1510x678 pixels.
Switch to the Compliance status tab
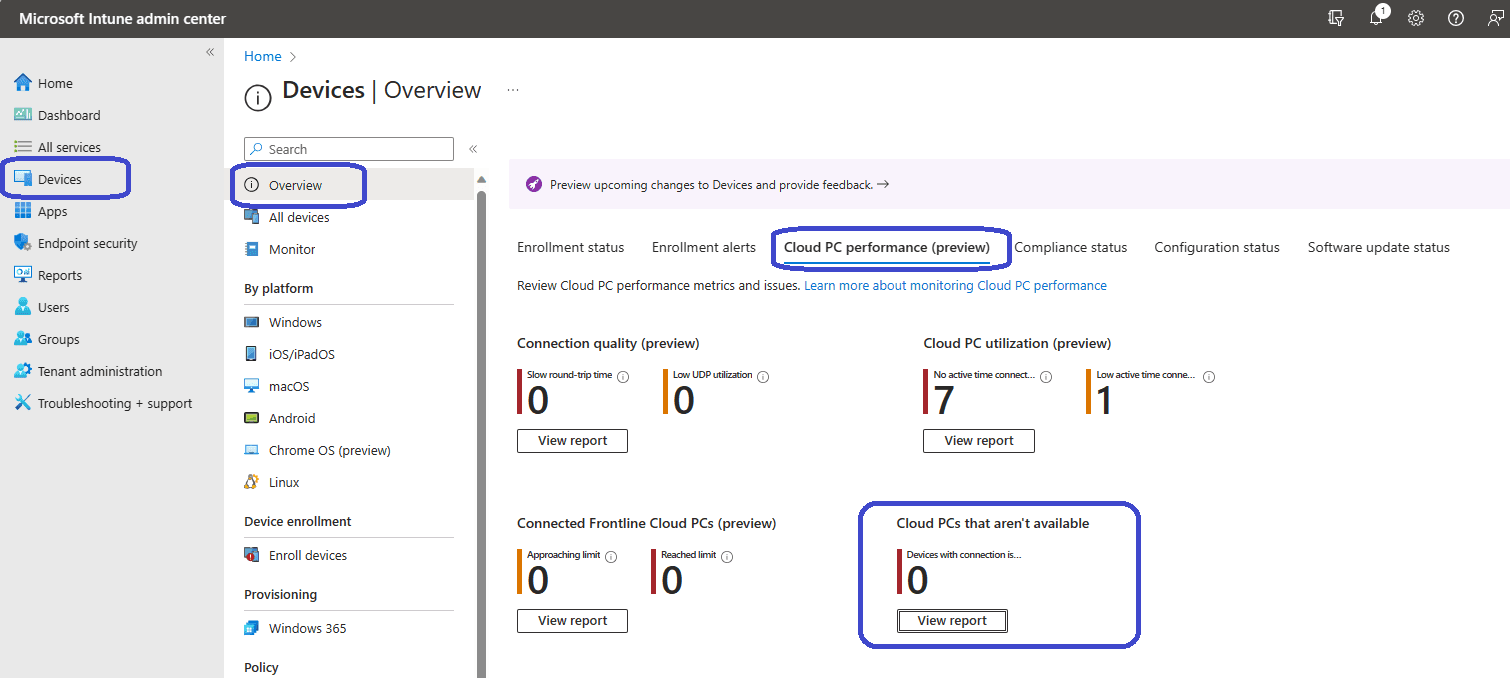(x=1070, y=247)
